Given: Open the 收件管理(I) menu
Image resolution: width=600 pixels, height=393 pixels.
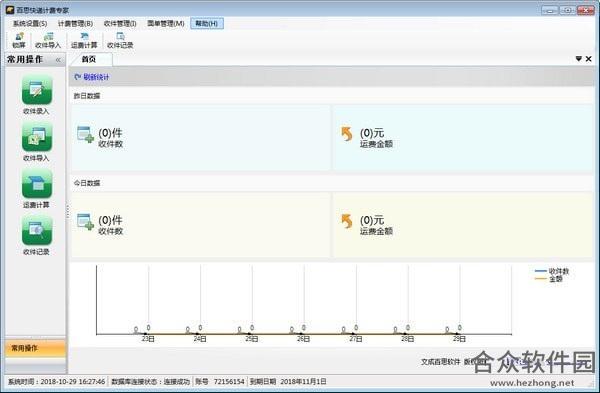Looking at the screenshot, I should [120, 23].
